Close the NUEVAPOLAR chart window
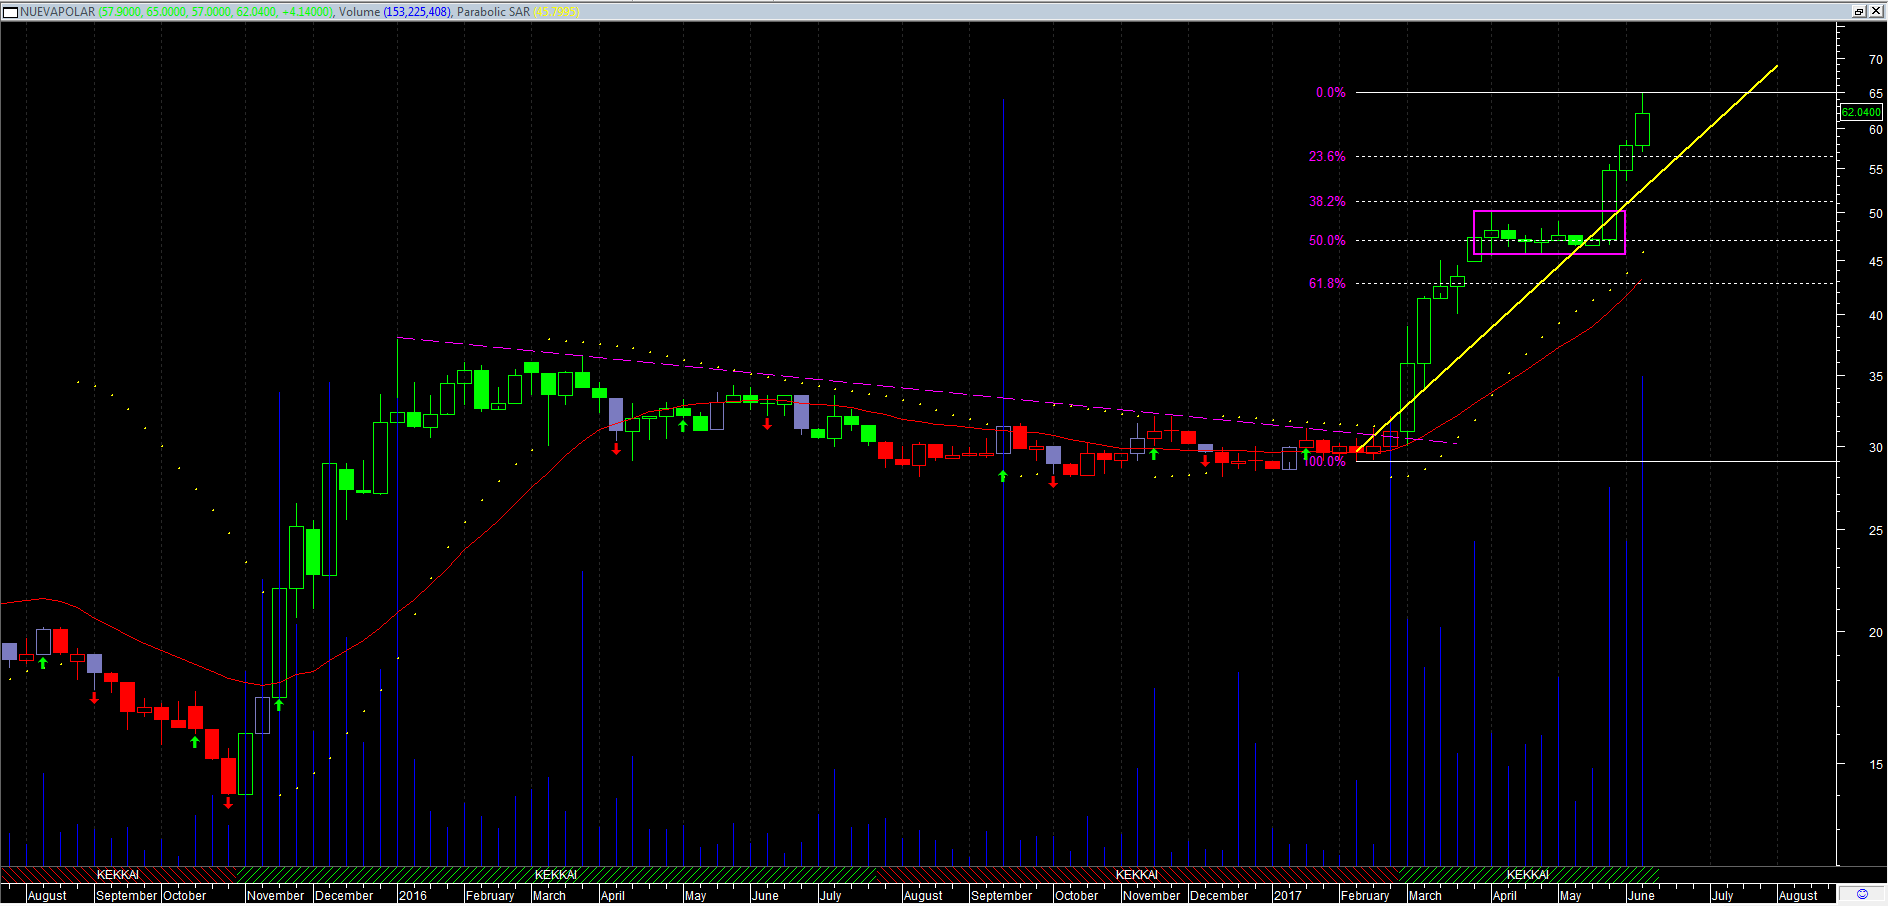Image resolution: width=1888 pixels, height=906 pixels. point(1876,11)
